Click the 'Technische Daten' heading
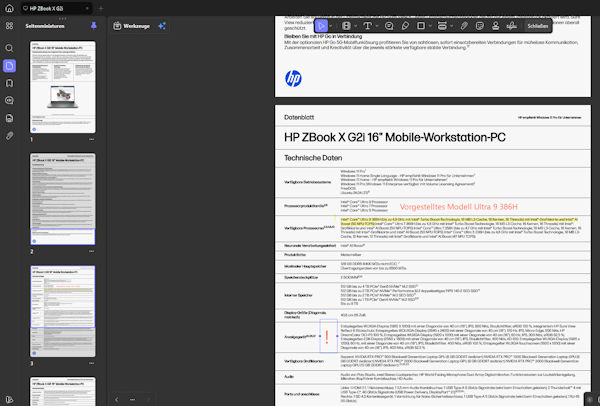Viewport: 600px width, 406px height. click(x=313, y=158)
